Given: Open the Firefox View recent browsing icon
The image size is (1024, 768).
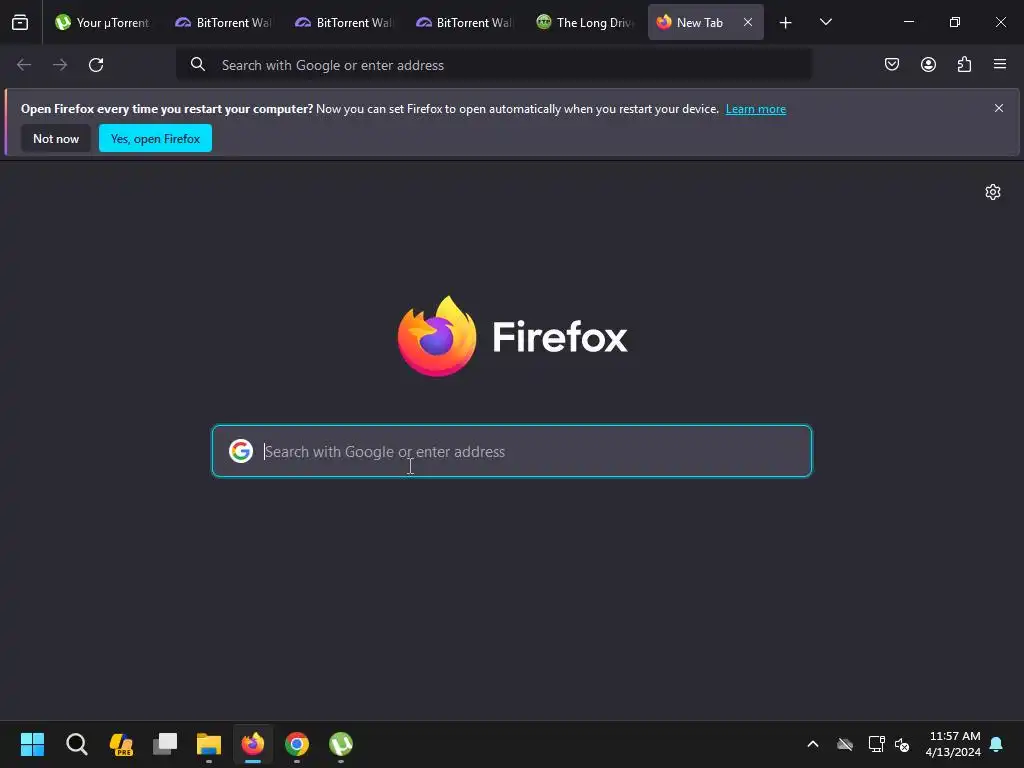Looking at the screenshot, I should [20, 22].
